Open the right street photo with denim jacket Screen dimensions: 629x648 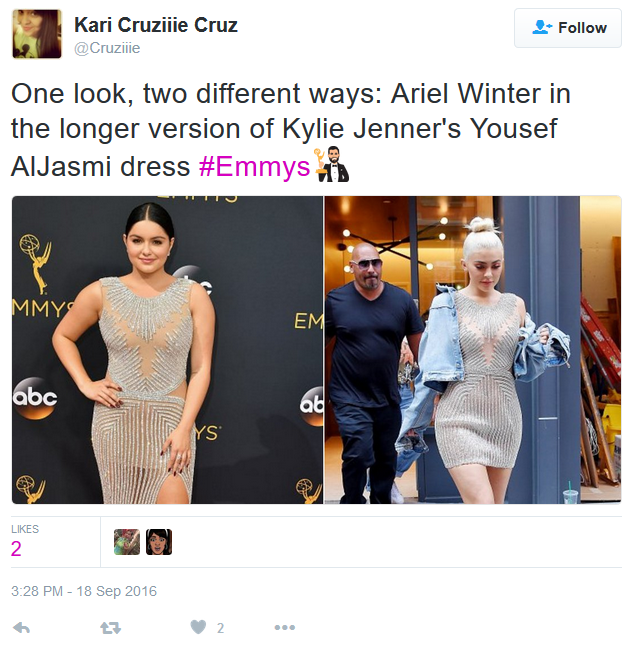[473, 350]
